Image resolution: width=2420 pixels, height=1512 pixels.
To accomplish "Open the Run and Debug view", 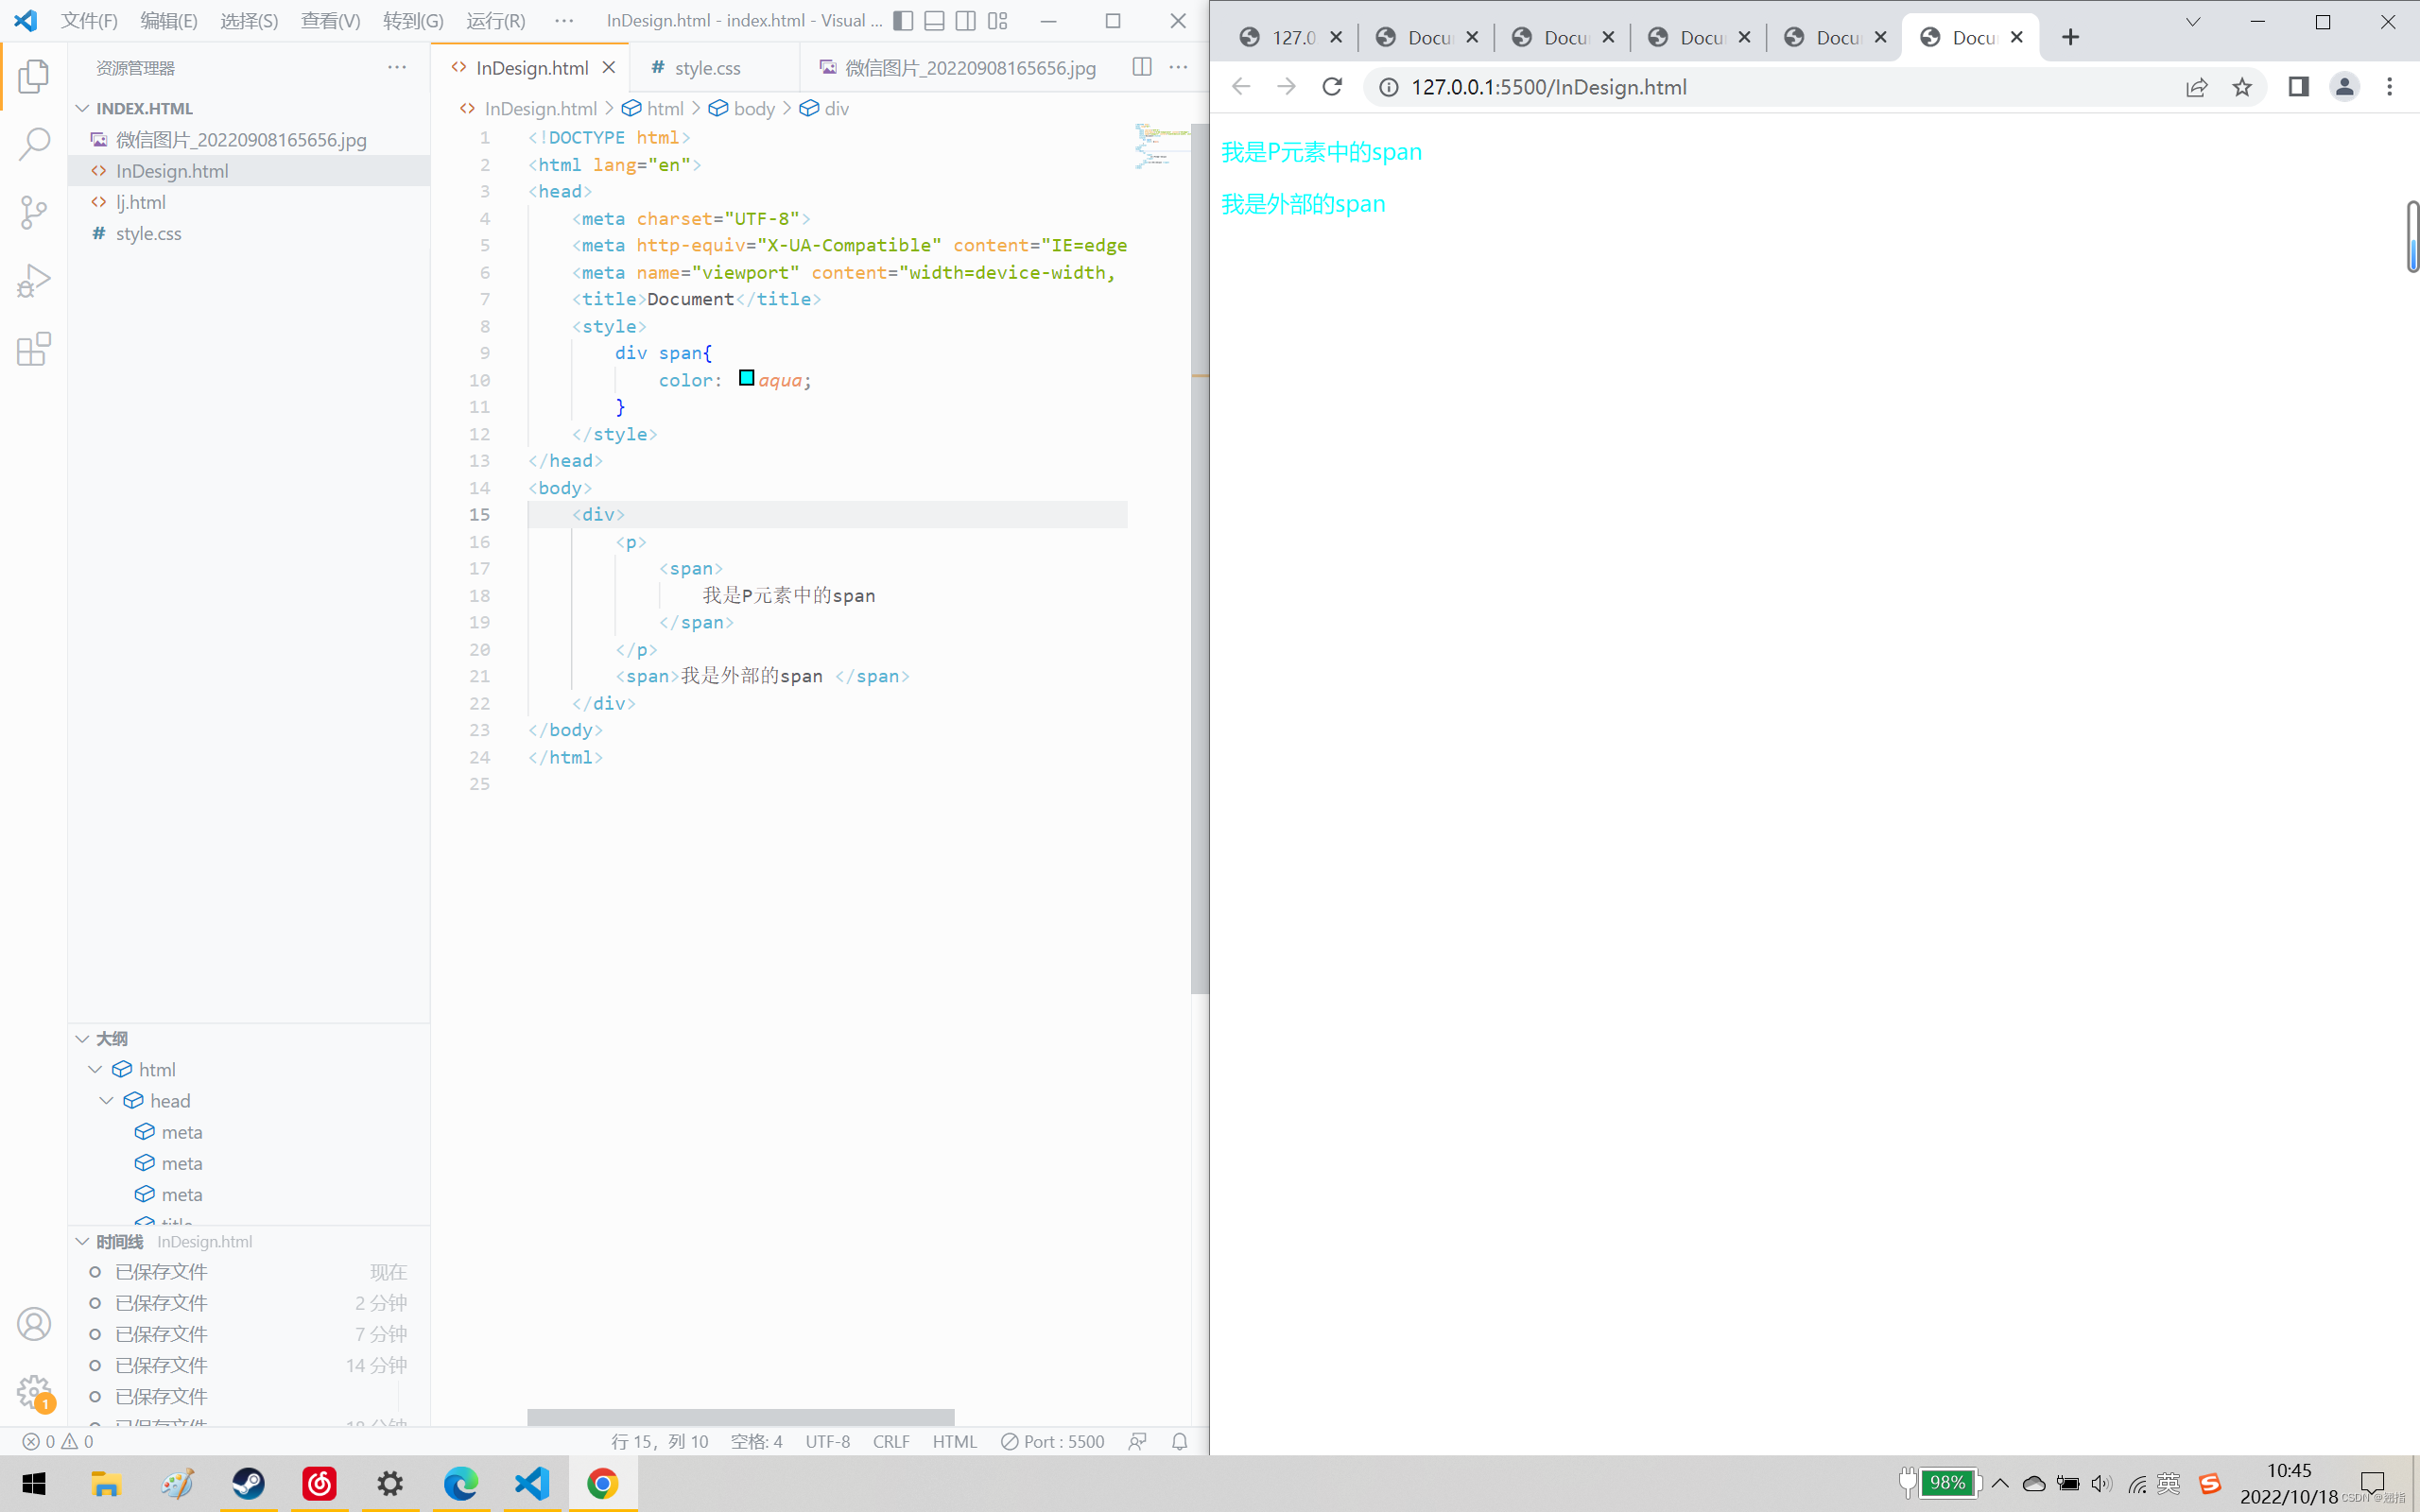I will (33, 280).
